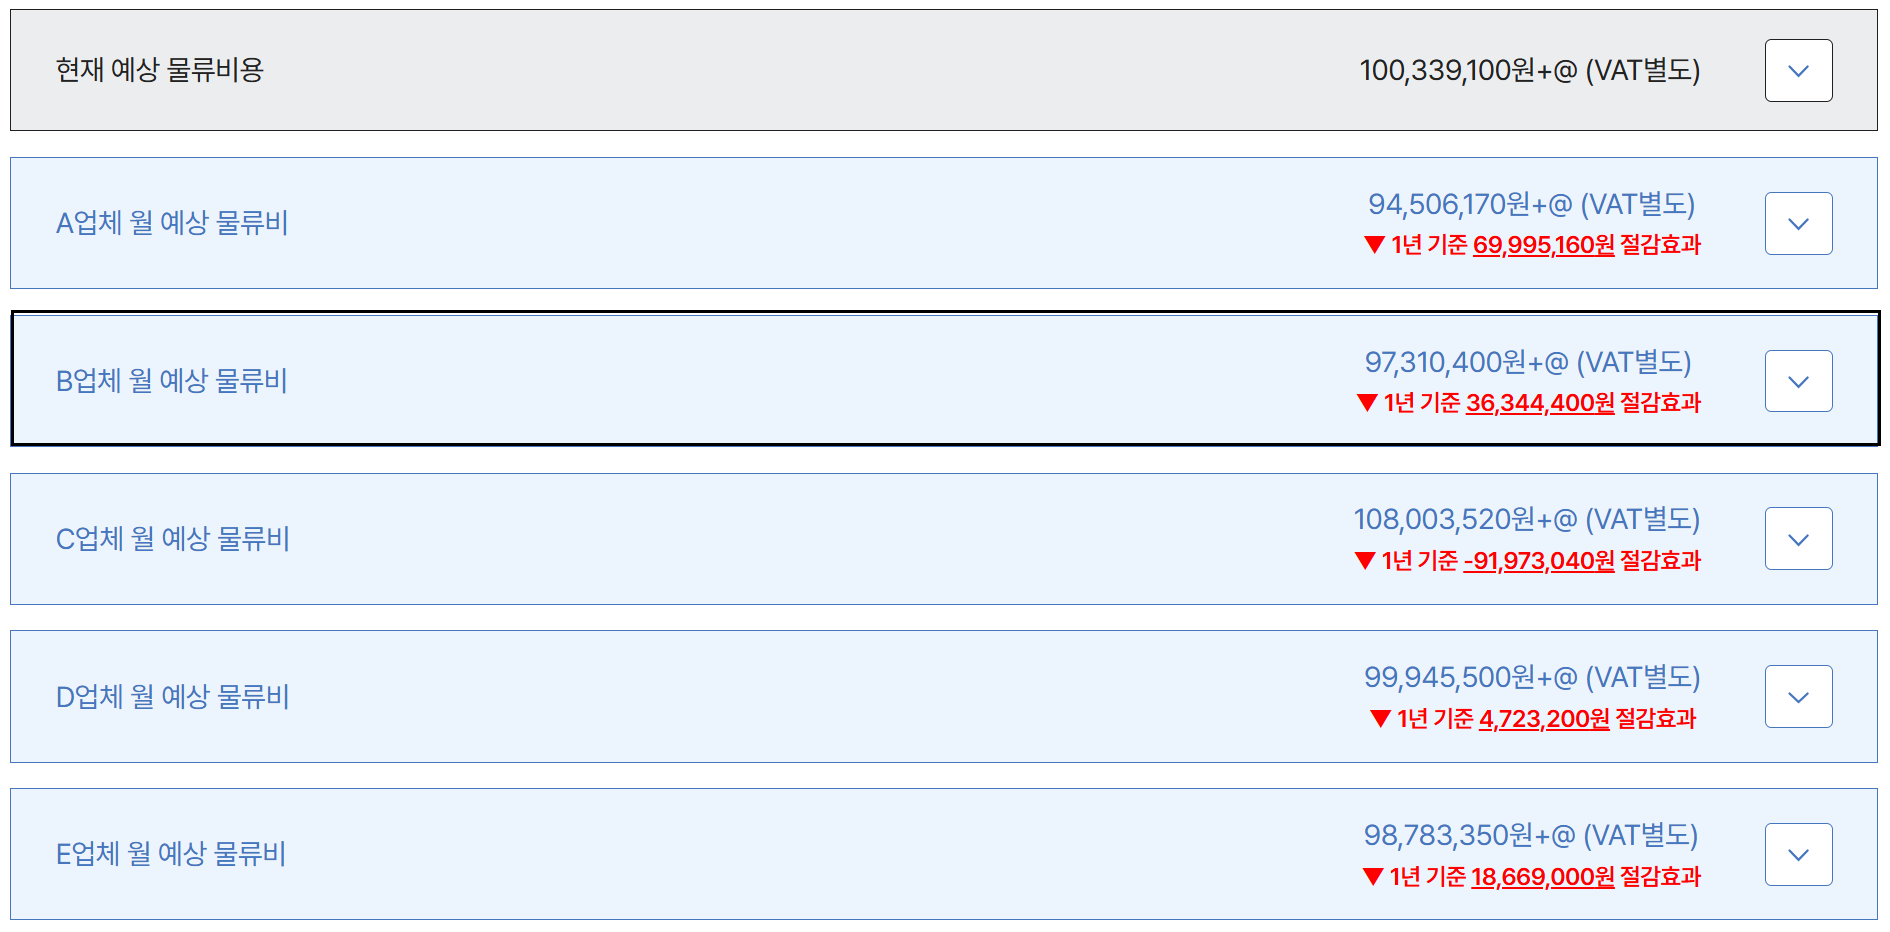Select the A업체 월 예상 물류비 label
This screenshot has height=932, width=1890.
[172, 223]
